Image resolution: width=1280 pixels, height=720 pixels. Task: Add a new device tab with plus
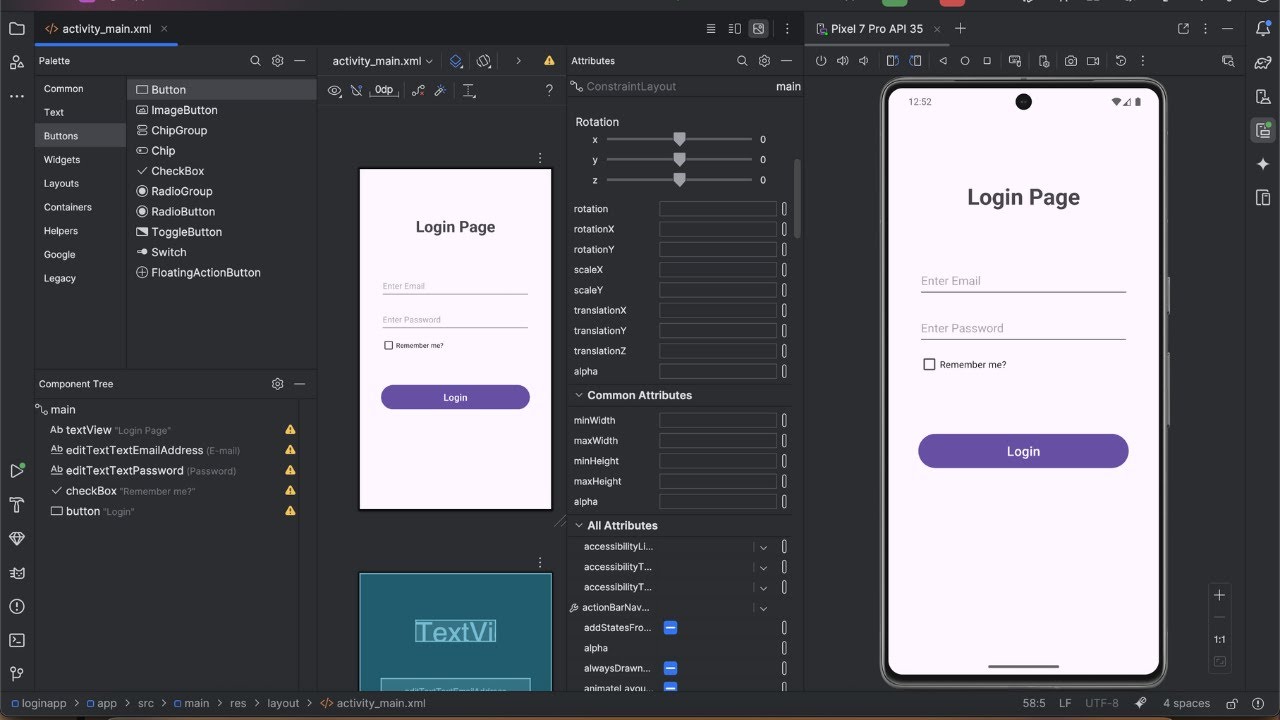tap(960, 29)
